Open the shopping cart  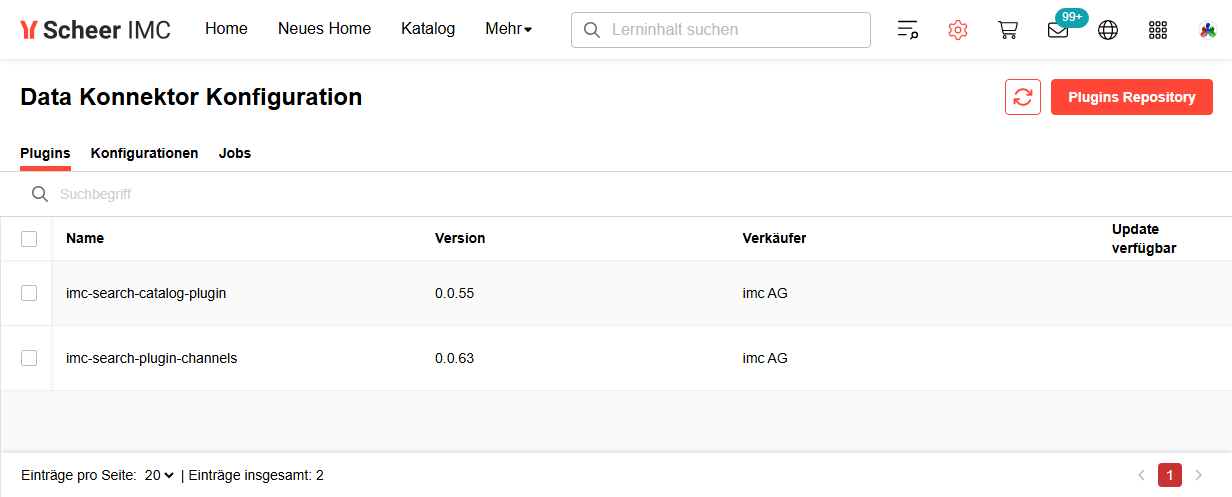pos(1007,30)
